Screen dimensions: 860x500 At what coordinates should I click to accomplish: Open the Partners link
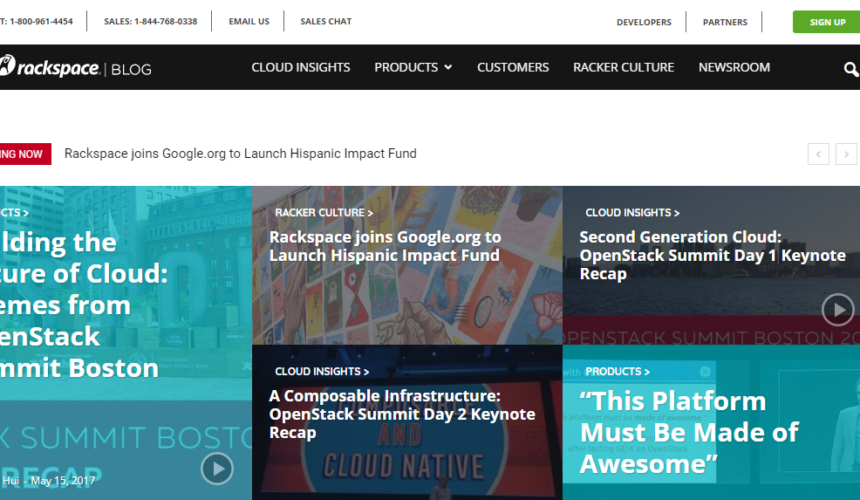coord(725,22)
